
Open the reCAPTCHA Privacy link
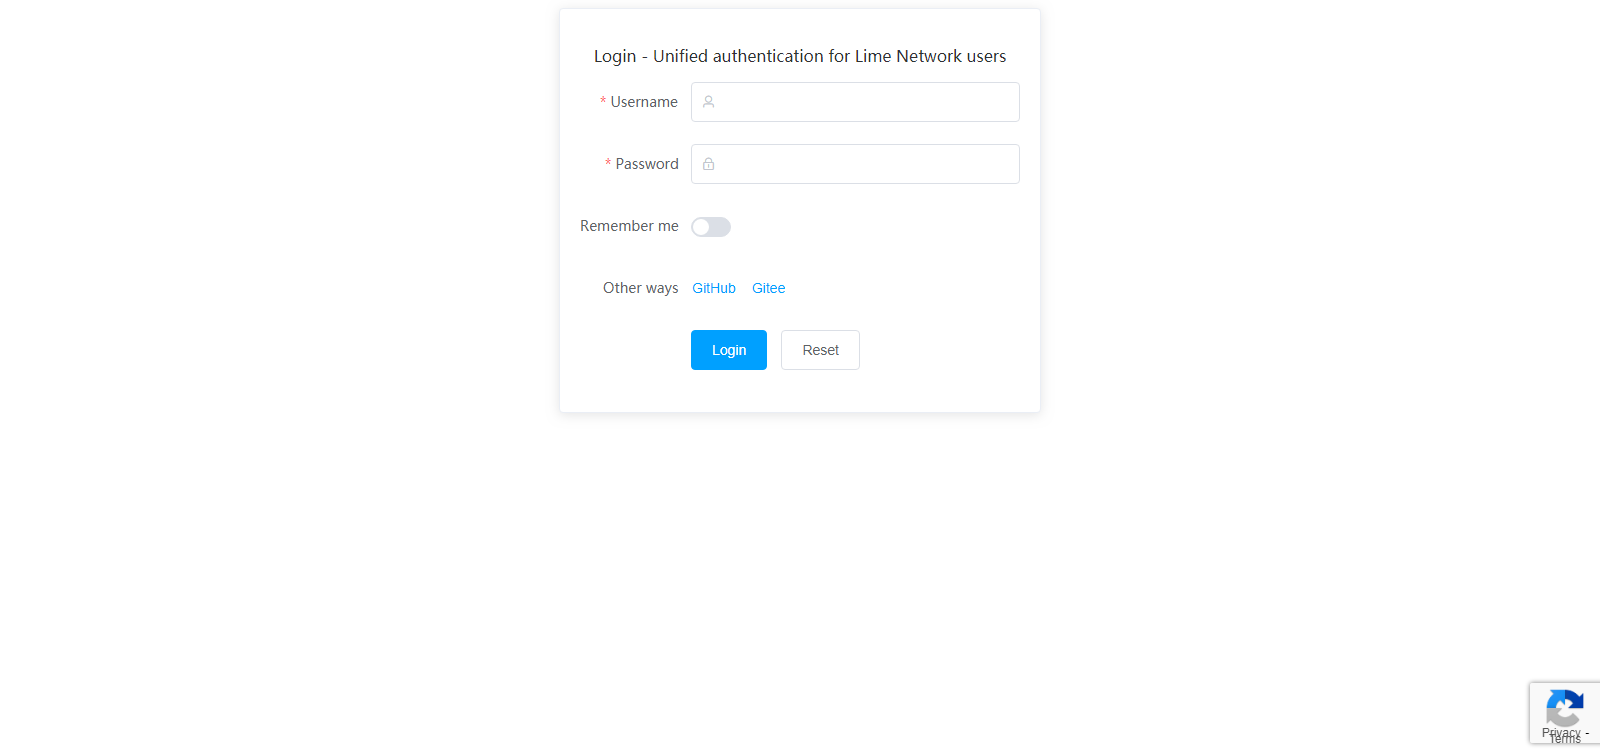point(1561,732)
